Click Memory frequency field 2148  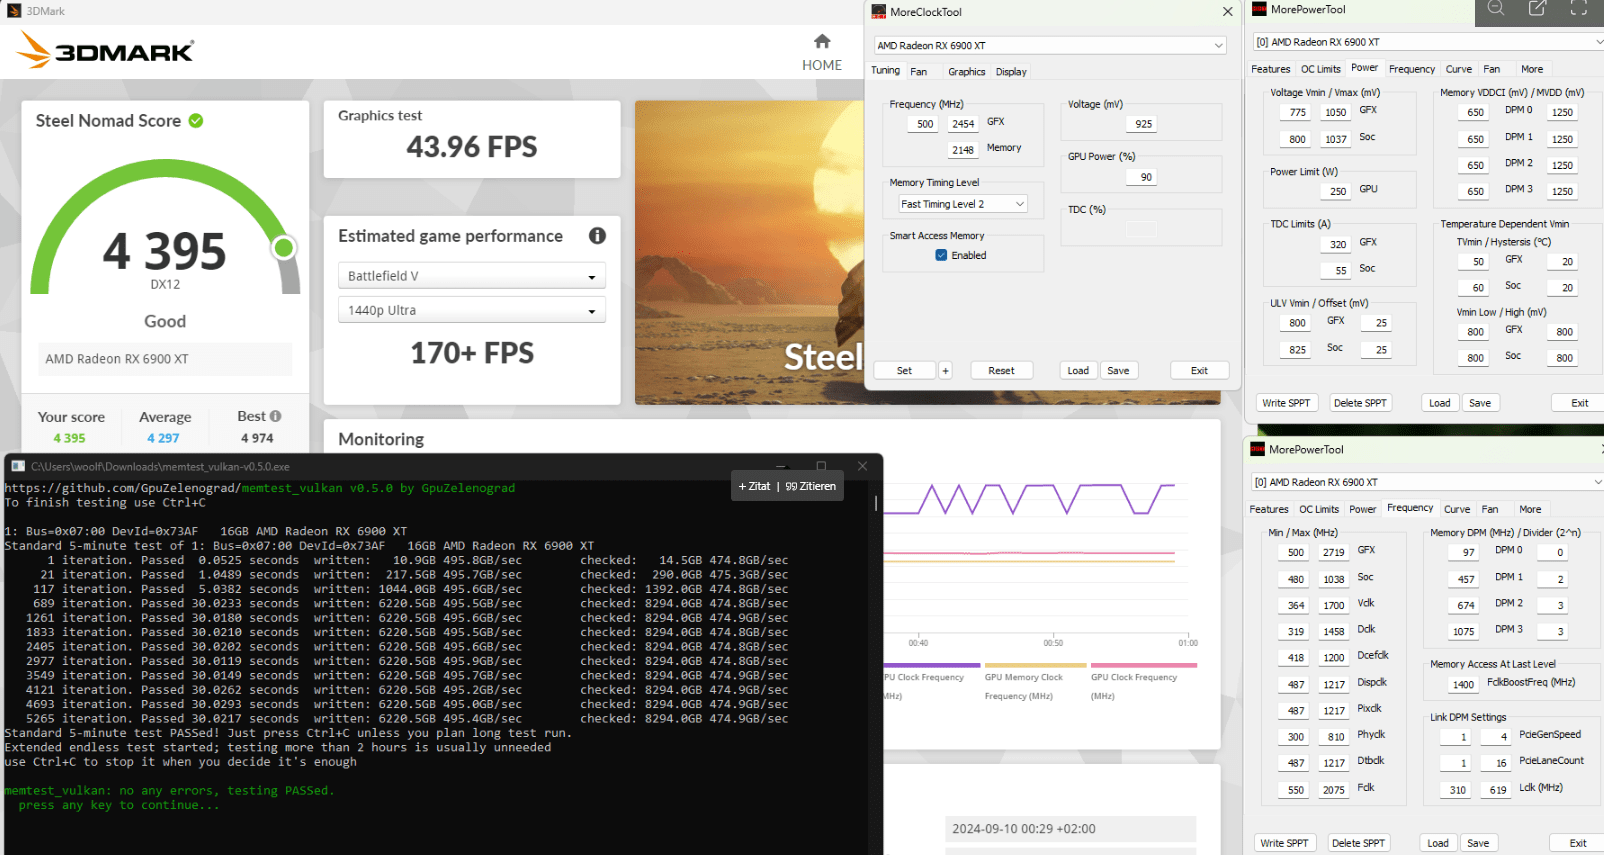(963, 150)
